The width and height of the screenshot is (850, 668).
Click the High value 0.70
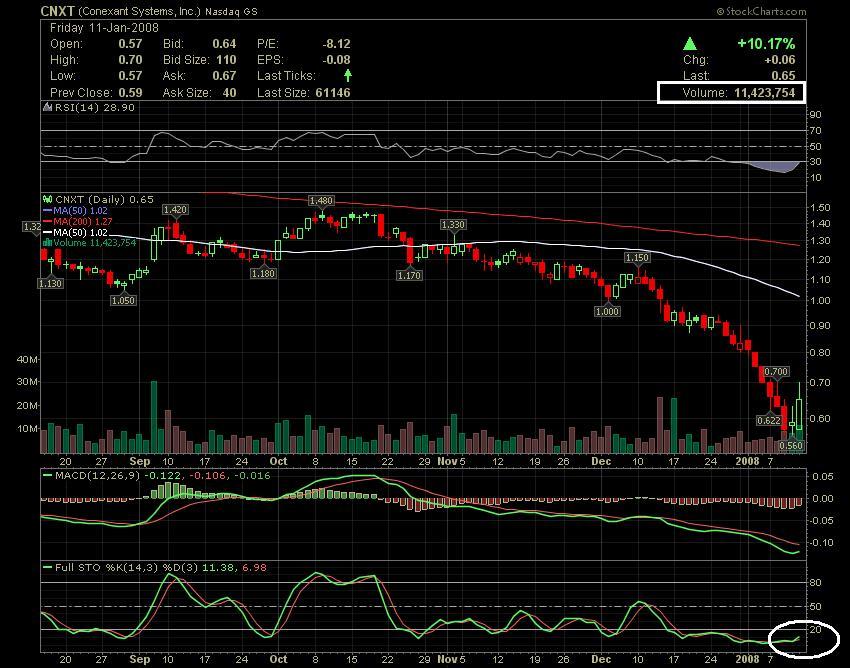point(130,60)
